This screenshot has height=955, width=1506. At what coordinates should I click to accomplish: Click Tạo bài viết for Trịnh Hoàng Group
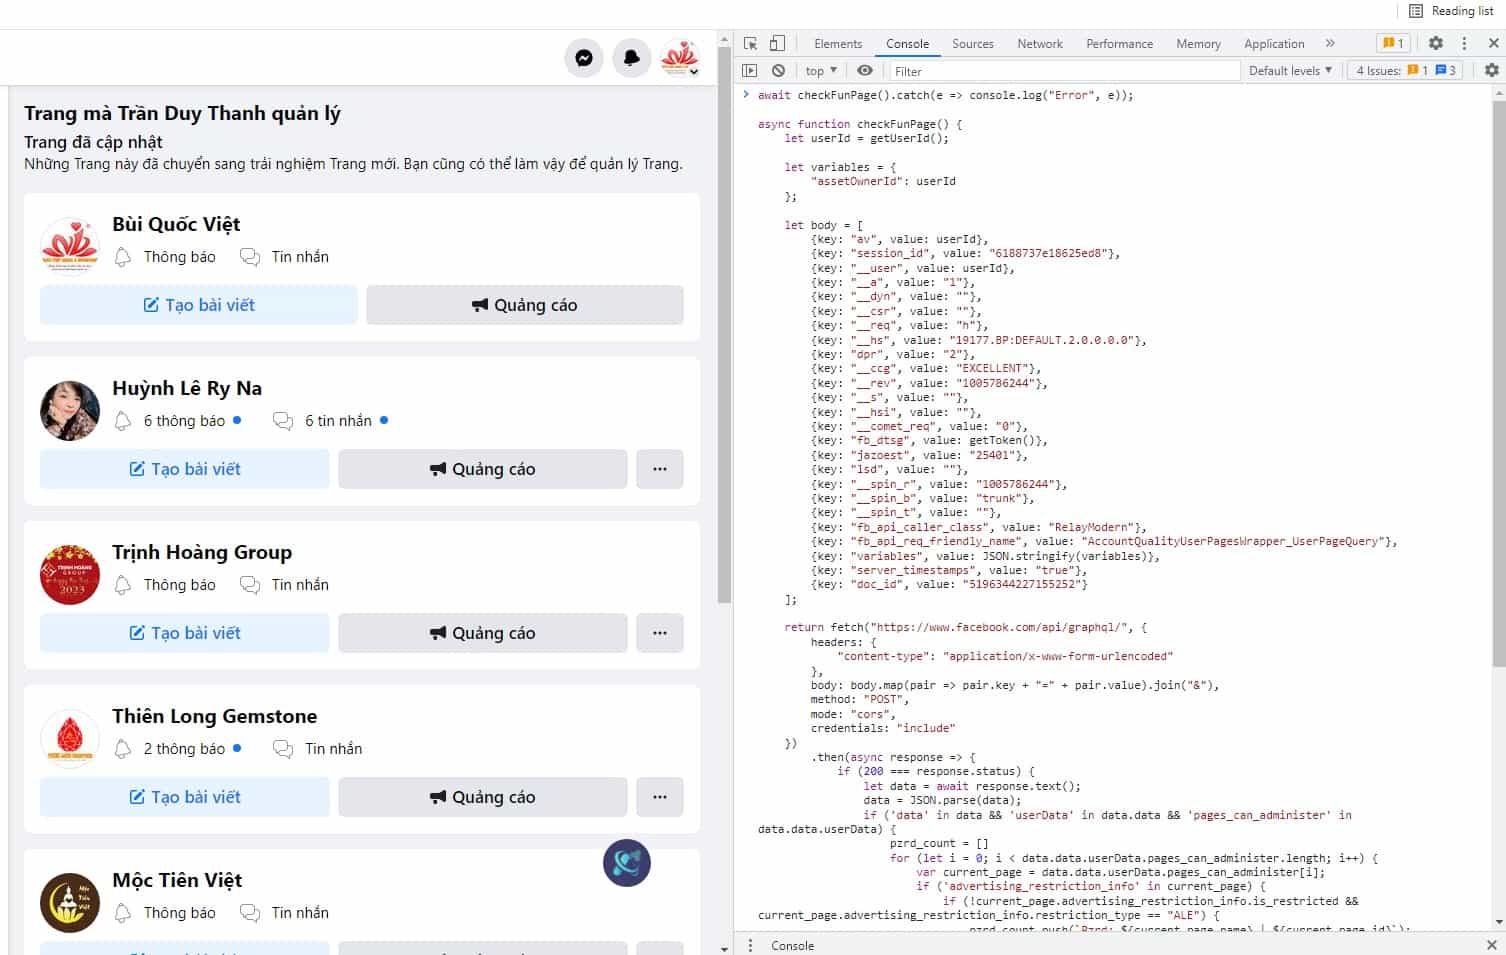pyautogui.click(x=185, y=633)
